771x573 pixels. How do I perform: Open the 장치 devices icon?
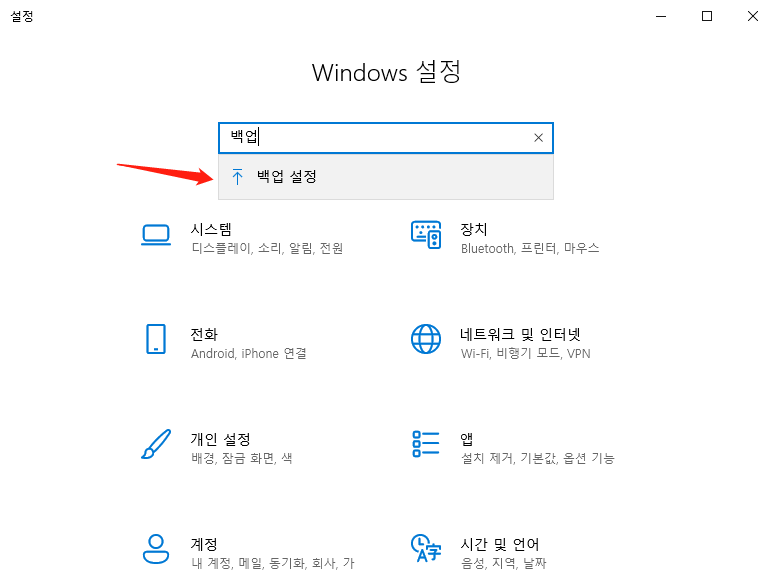click(426, 235)
